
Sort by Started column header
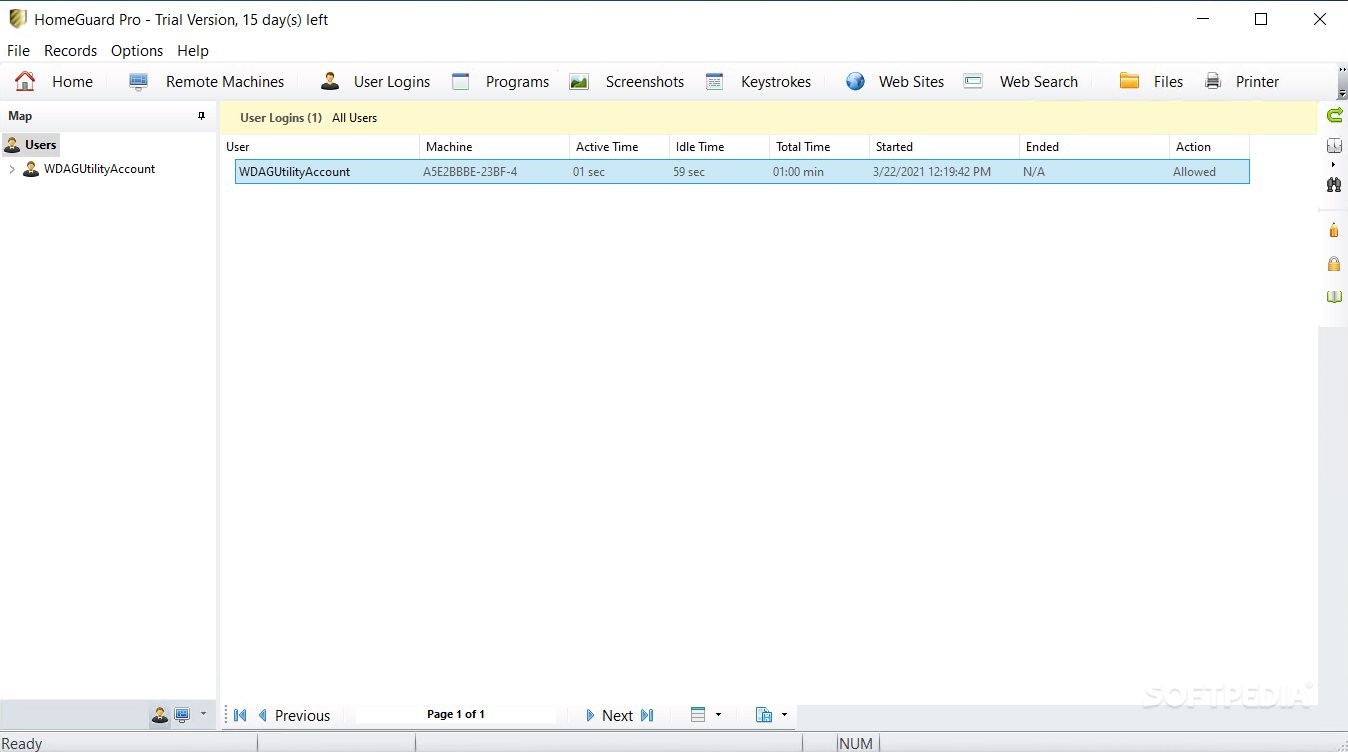point(945,147)
